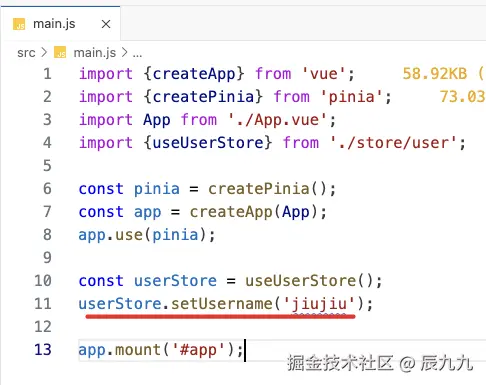Click 'useUserStore' in the import on line 4

click(x=208, y=143)
